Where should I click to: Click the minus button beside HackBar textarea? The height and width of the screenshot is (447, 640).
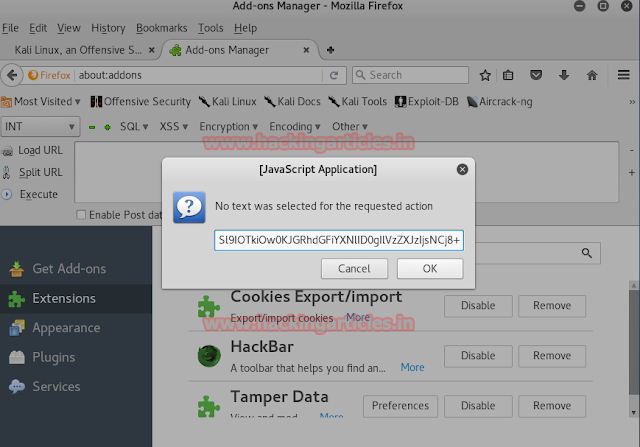click(x=631, y=150)
